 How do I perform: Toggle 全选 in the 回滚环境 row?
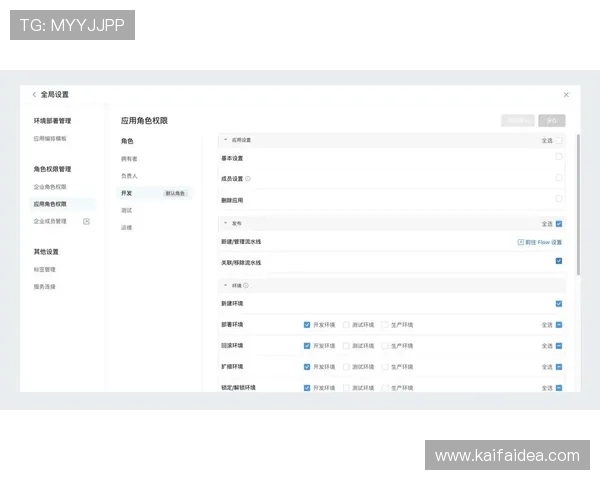(x=559, y=346)
